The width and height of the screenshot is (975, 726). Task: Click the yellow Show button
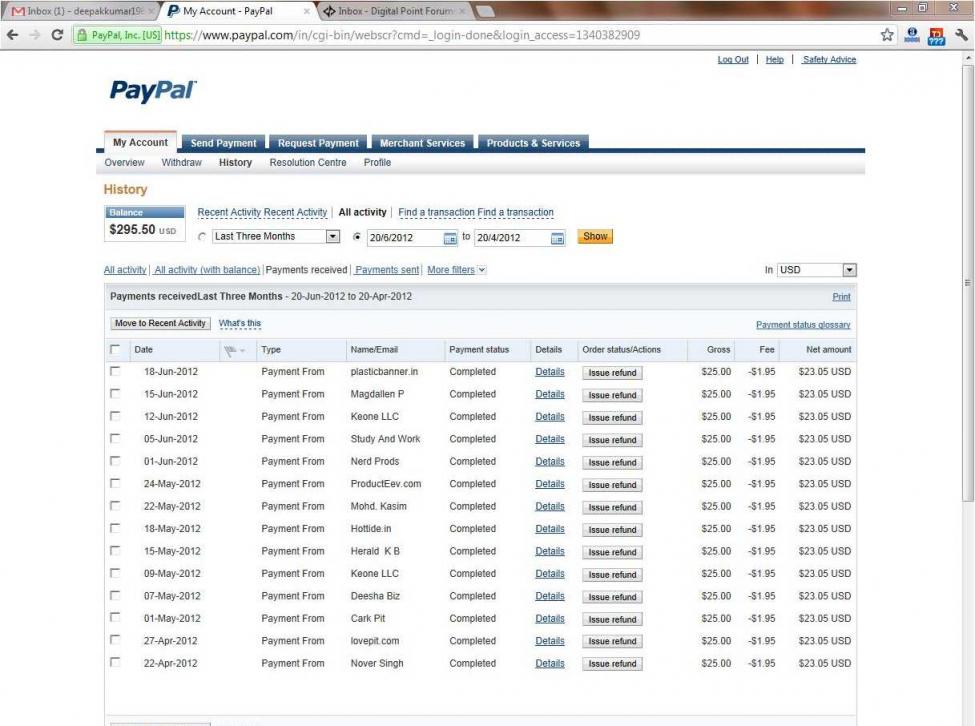[x=595, y=236]
